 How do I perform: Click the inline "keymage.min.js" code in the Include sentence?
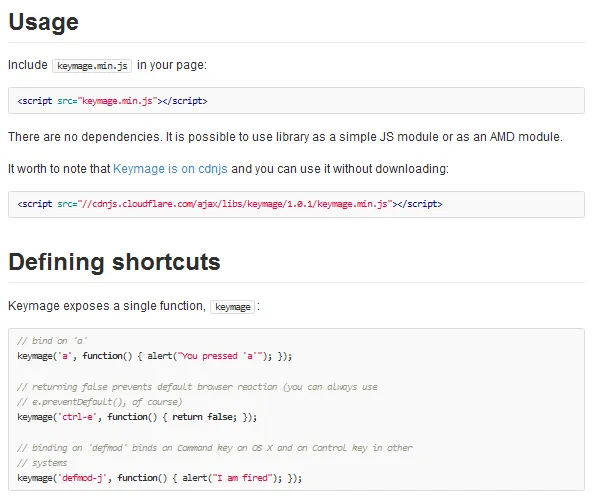[92, 65]
